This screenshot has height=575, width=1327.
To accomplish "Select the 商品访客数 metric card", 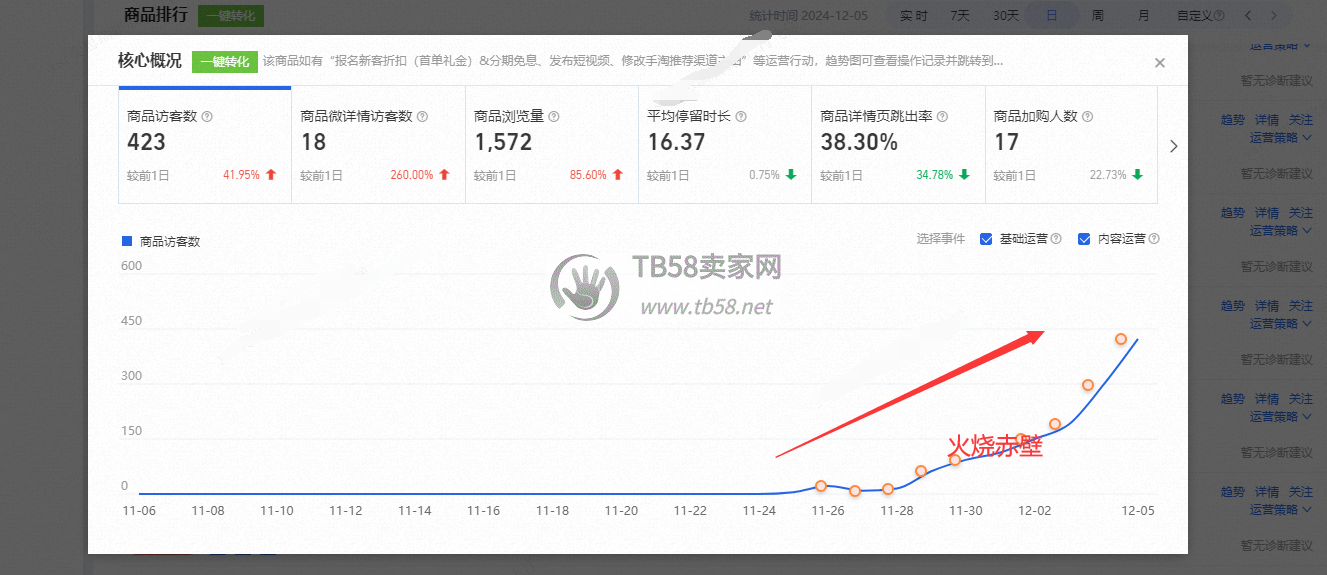I will coord(205,145).
